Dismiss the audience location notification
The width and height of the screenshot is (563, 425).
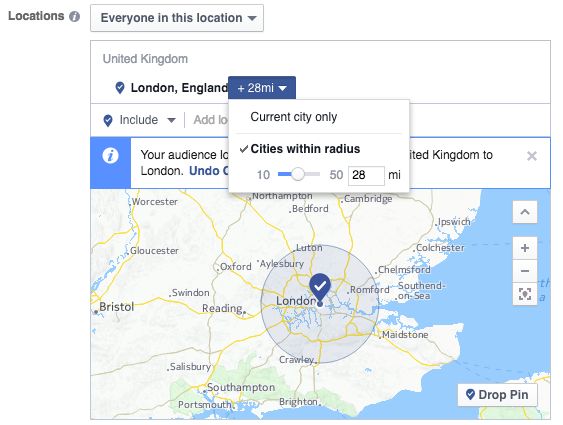tap(531, 156)
